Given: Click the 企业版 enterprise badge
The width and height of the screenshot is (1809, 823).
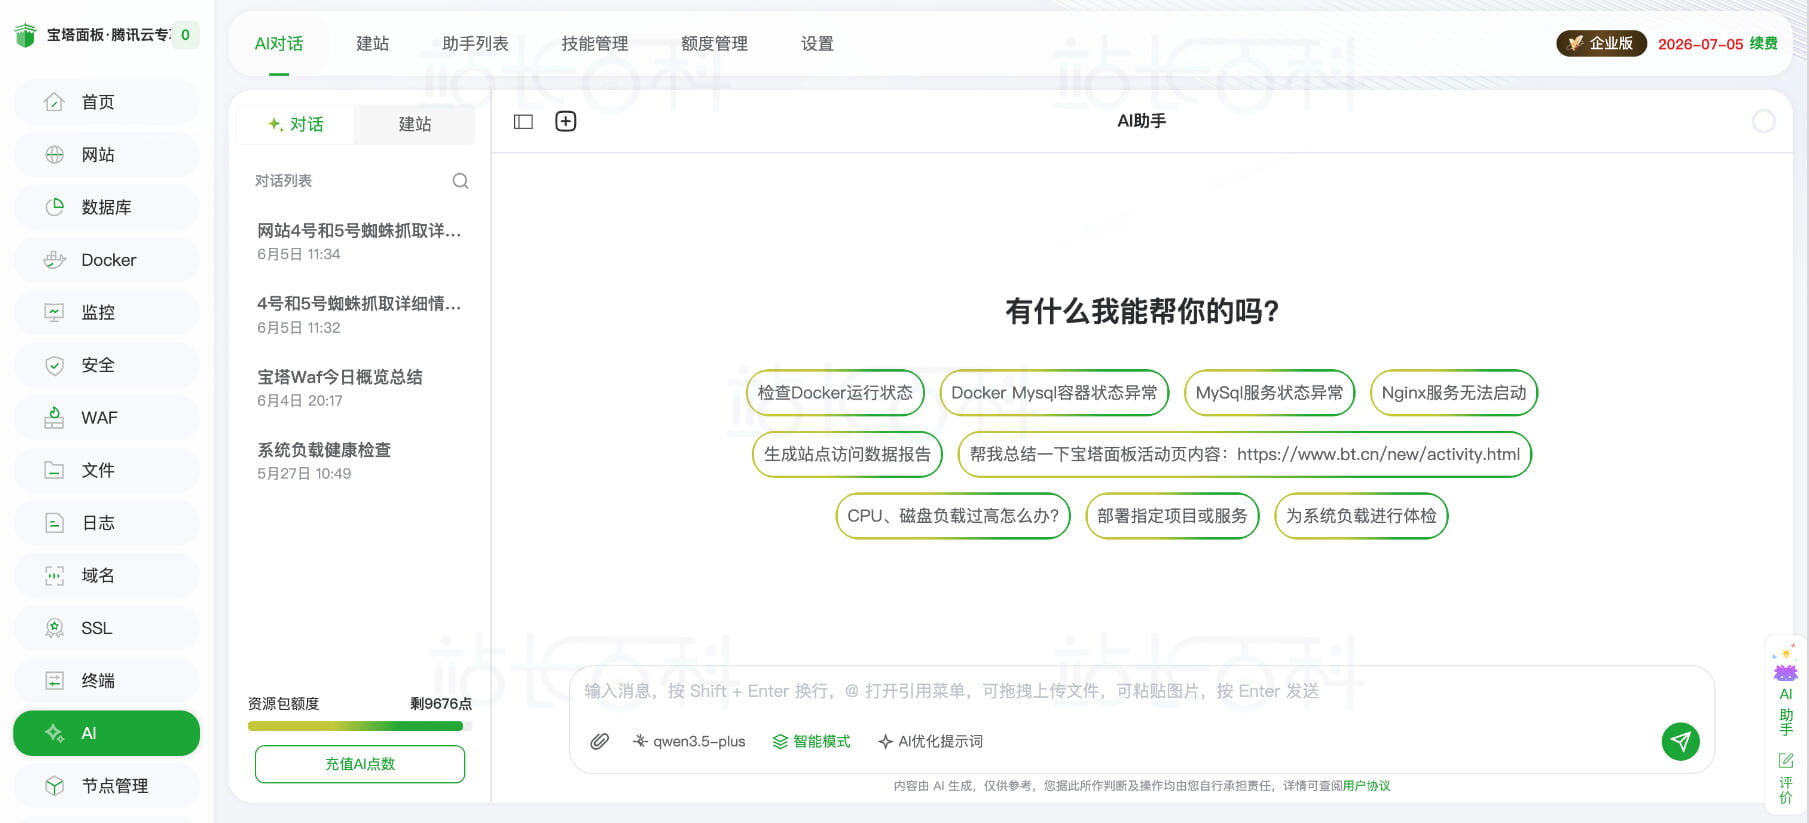Looking at the screenshot, I should pos(1601,44).
